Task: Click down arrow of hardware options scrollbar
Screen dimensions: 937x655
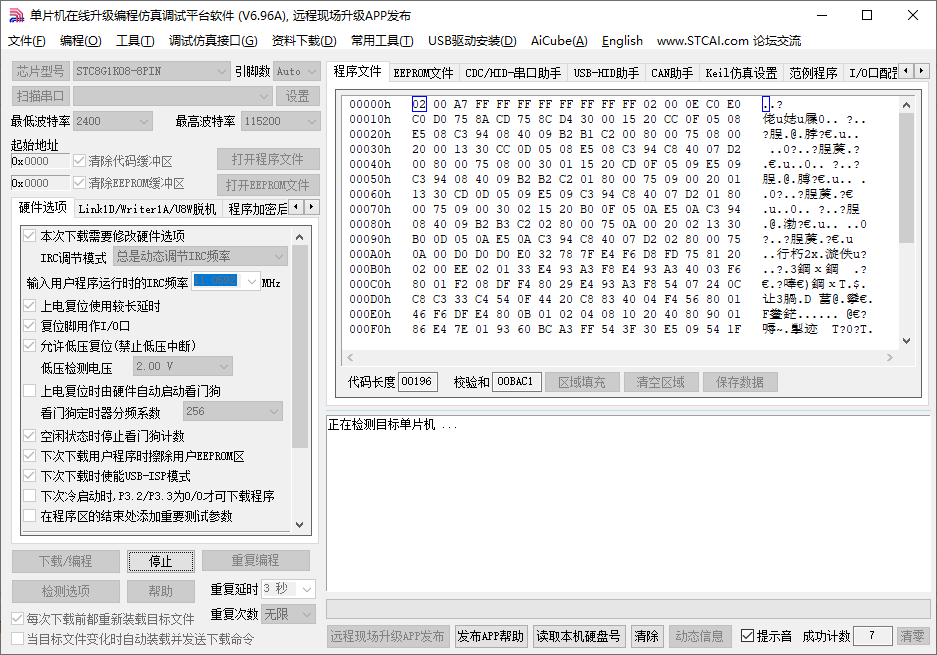Action: point(300,523)
